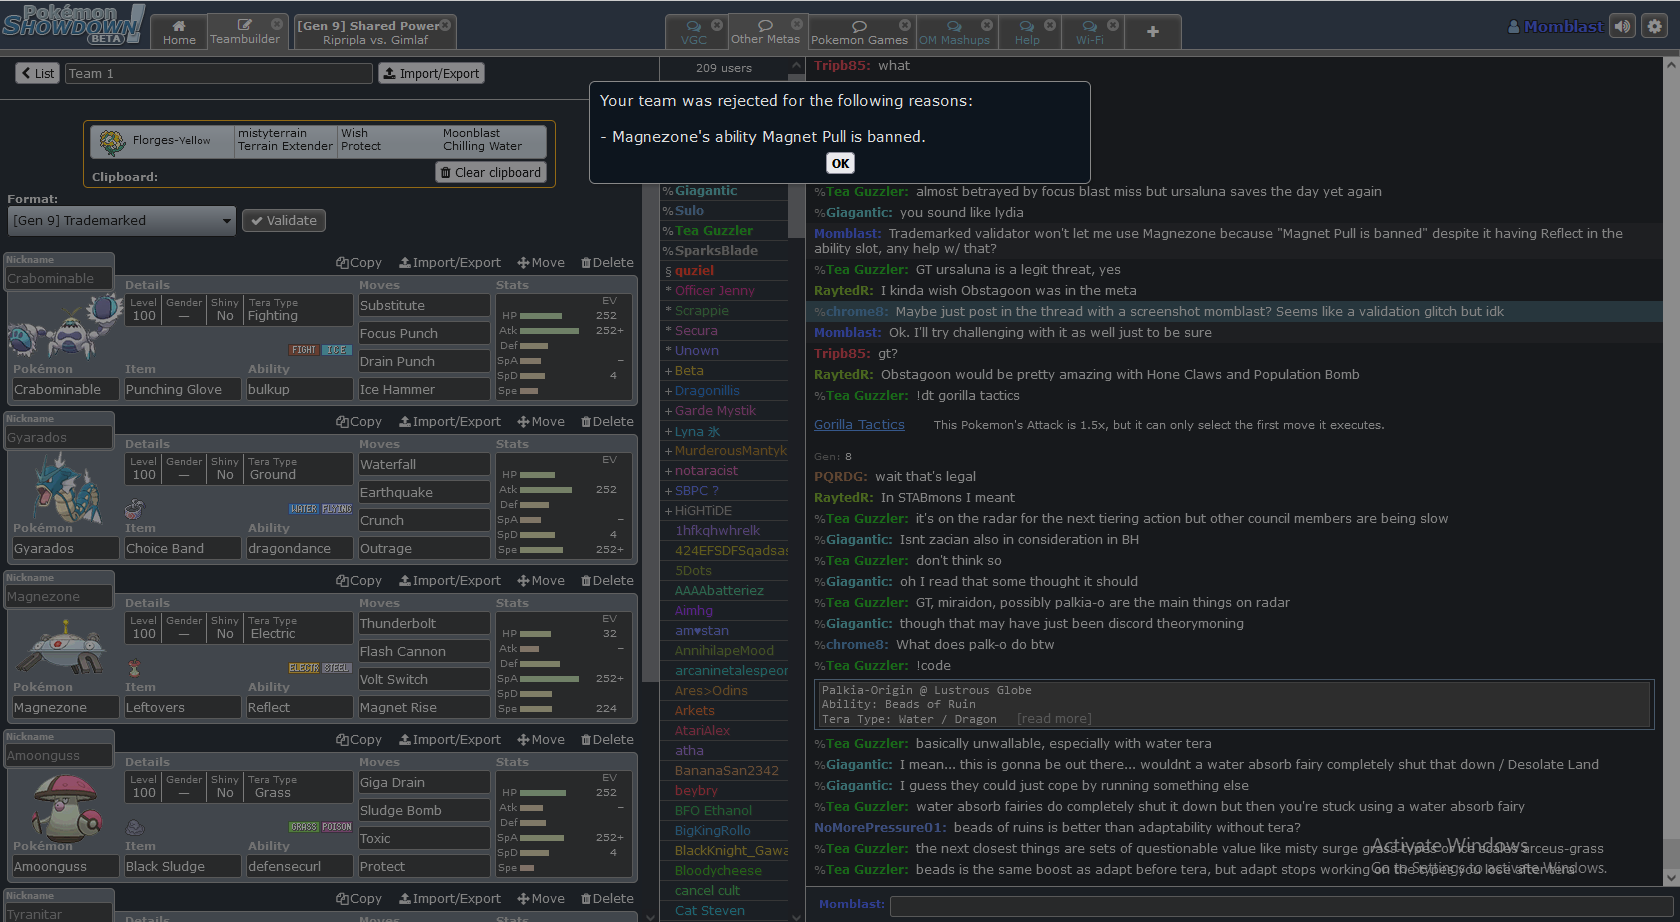Open the Gorilla Tactics link
Screen dimensions: 1680x922
click(x=859, y=425)
